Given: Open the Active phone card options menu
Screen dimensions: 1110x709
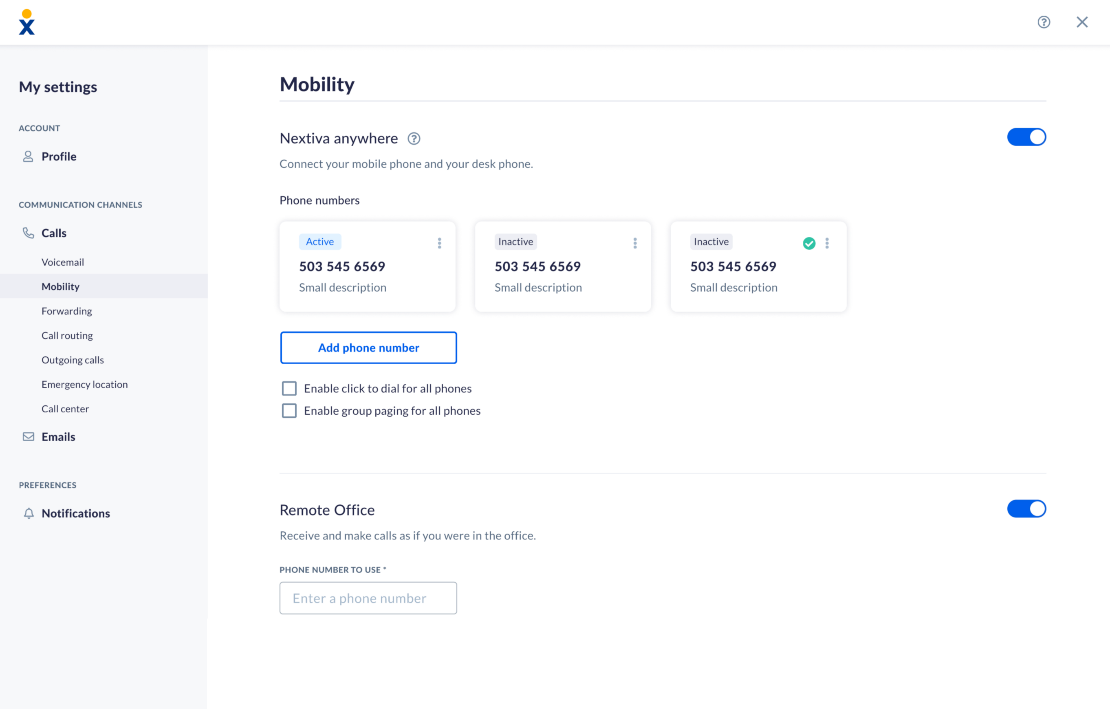Looking at the screenshot, I should tap(440, 243).
